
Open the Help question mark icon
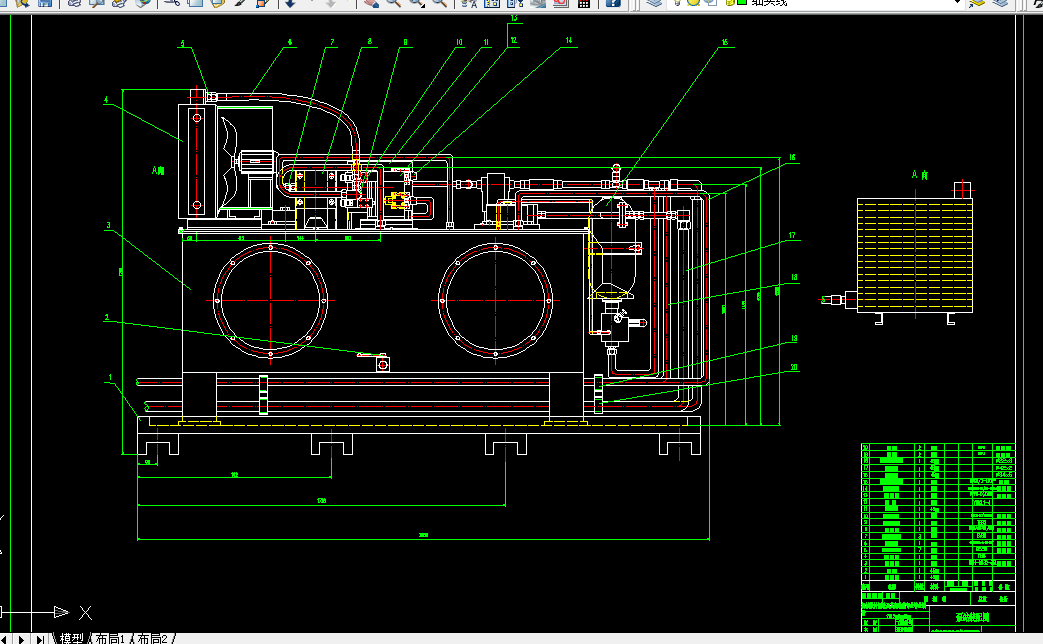coord(613,3)
